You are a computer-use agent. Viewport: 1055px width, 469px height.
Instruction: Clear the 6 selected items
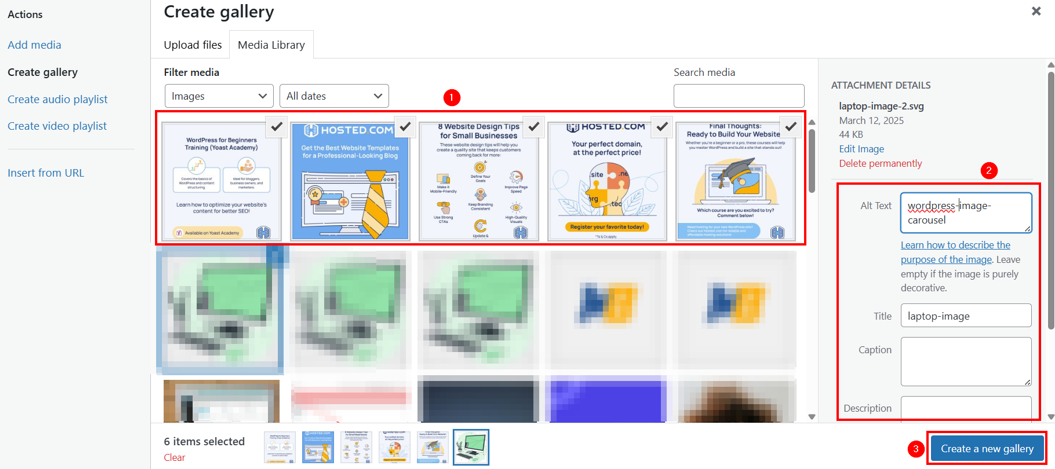click(174, 458)
